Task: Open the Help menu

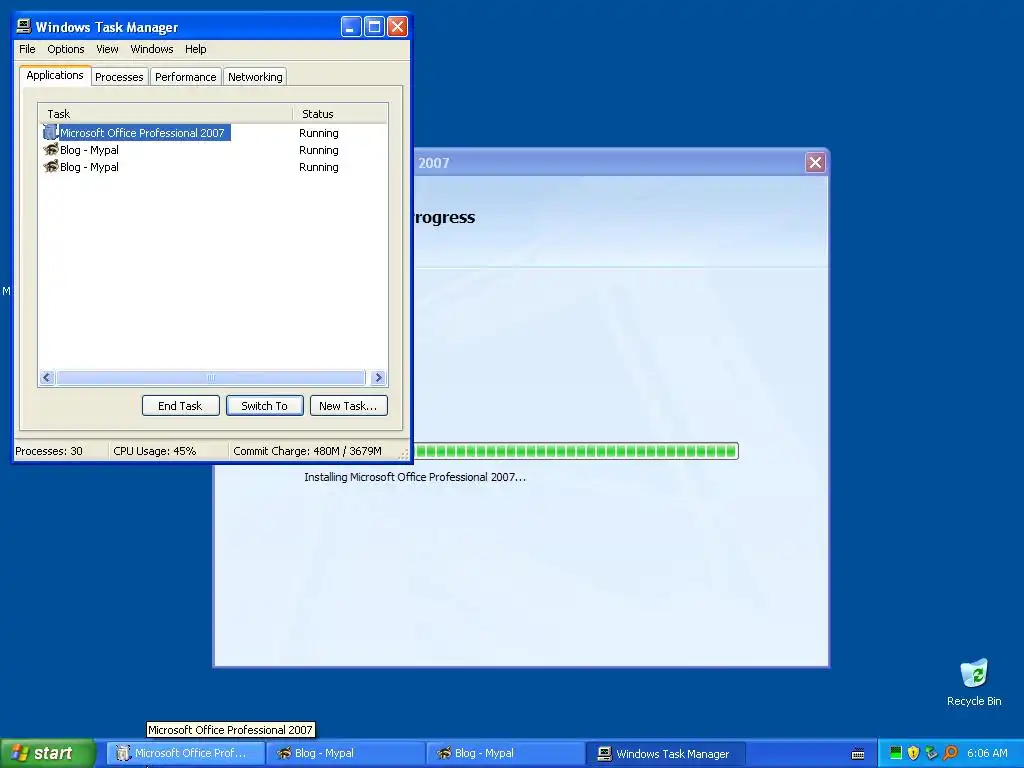Action: click(x=195, y=49)
